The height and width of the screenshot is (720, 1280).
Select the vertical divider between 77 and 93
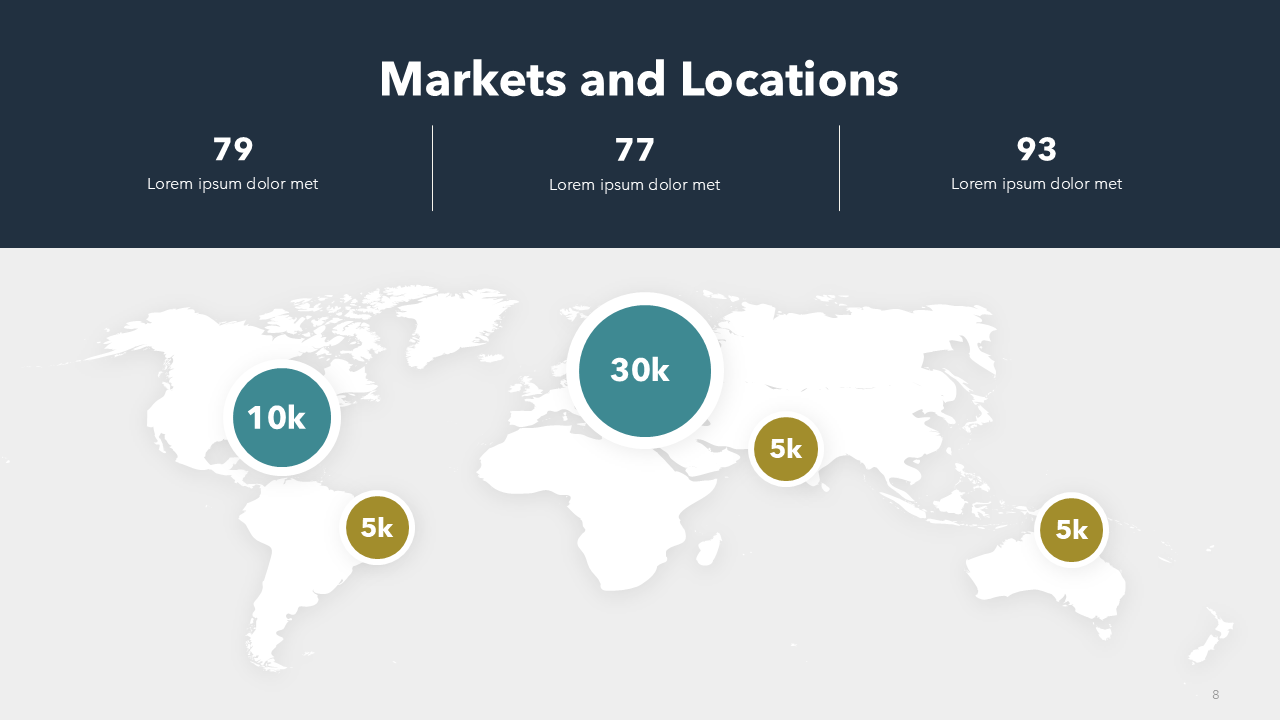click(839, 168)
